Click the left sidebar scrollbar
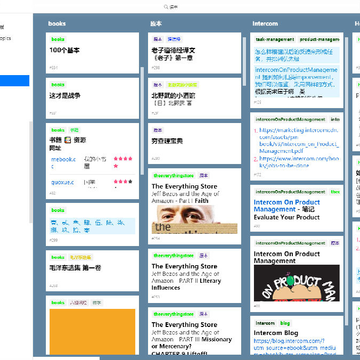Image resolution: width=360 pixels, height=360 pixels. (x=31, y=172)
